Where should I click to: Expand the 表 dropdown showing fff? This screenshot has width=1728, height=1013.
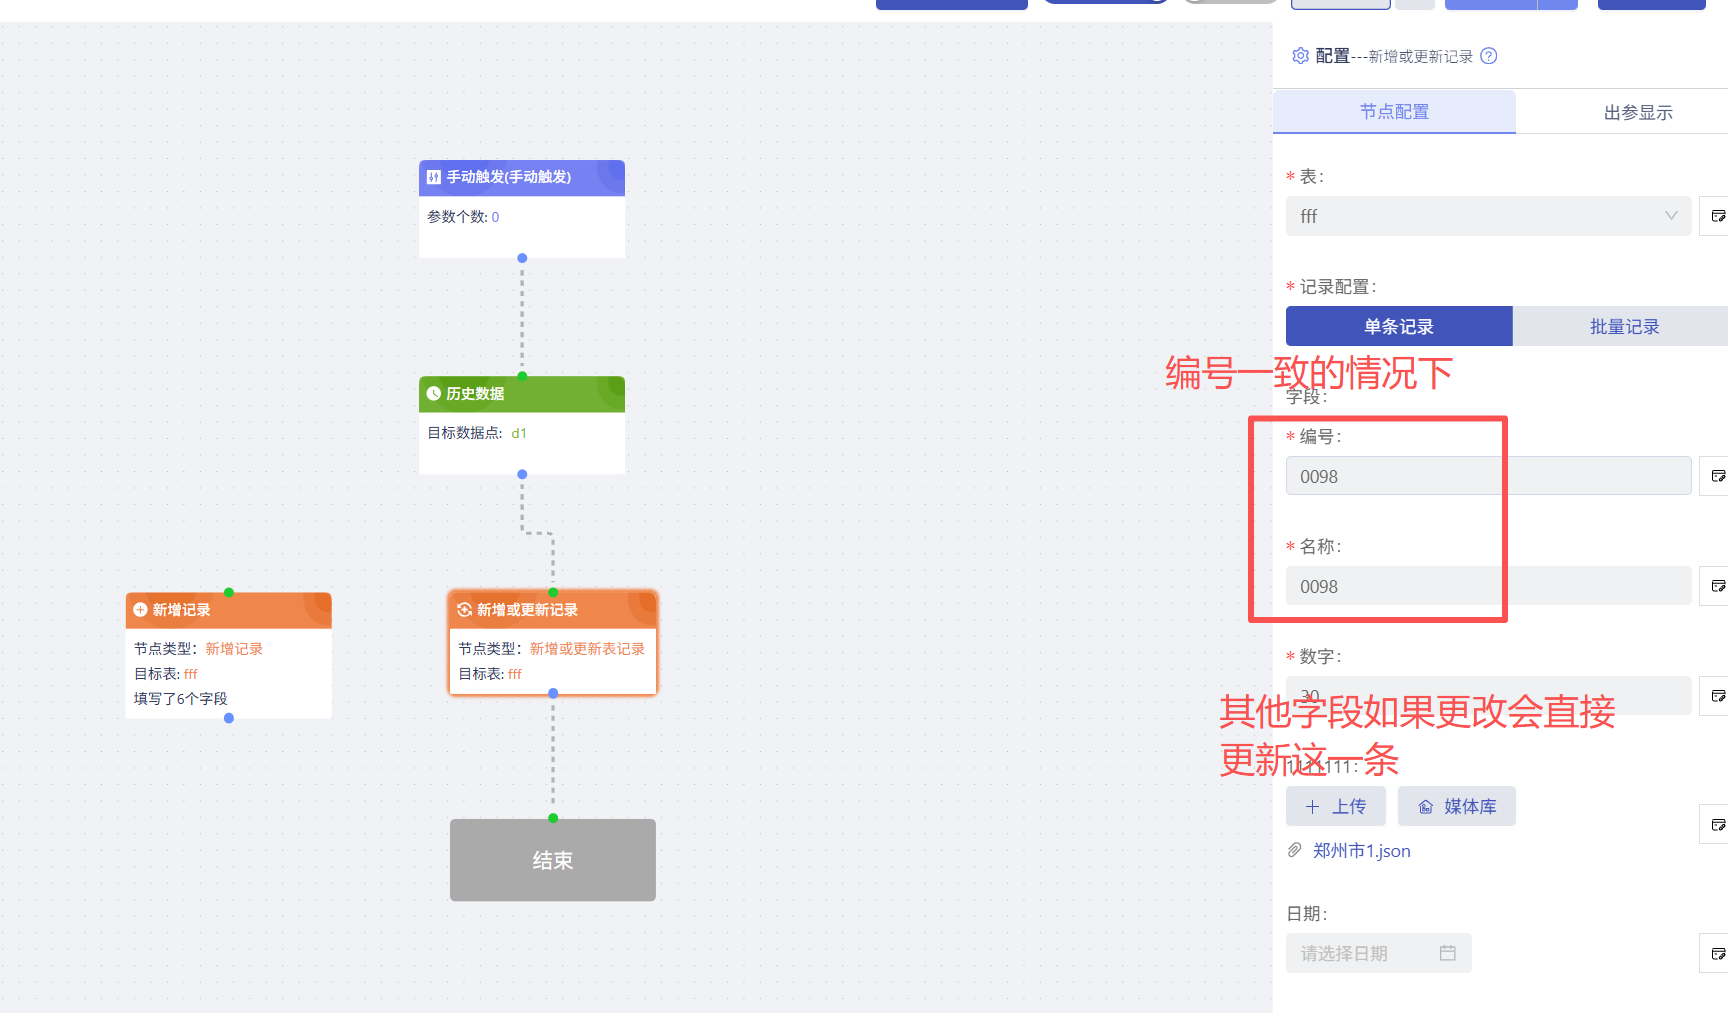(1488, 216)
